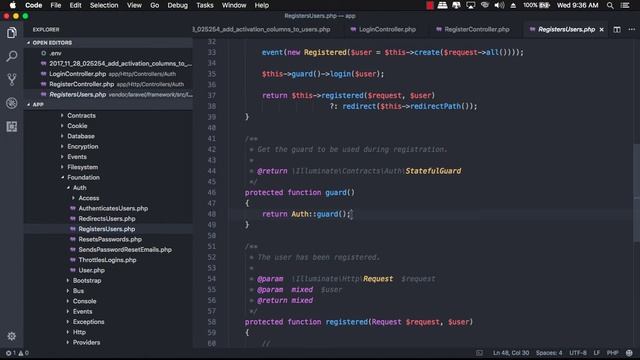Open the editor More Actions menu
The width and height of the screenshot is (640, 360).
point(631,29)
